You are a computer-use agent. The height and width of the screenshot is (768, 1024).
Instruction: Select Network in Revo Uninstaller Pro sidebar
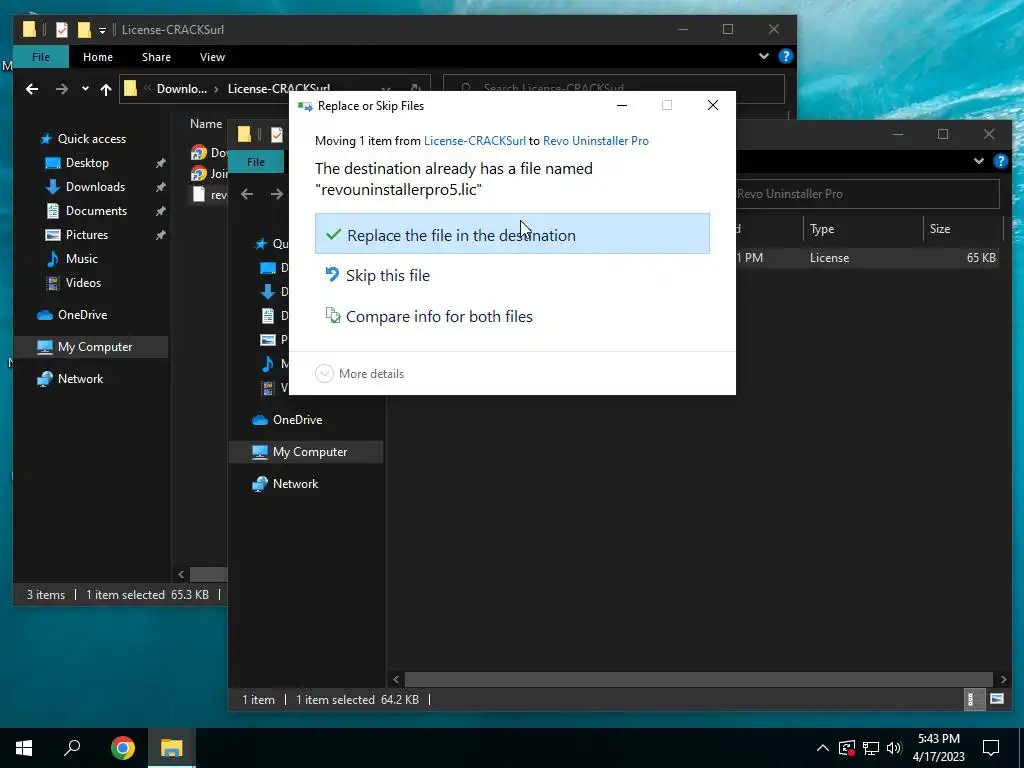(295, 484)
